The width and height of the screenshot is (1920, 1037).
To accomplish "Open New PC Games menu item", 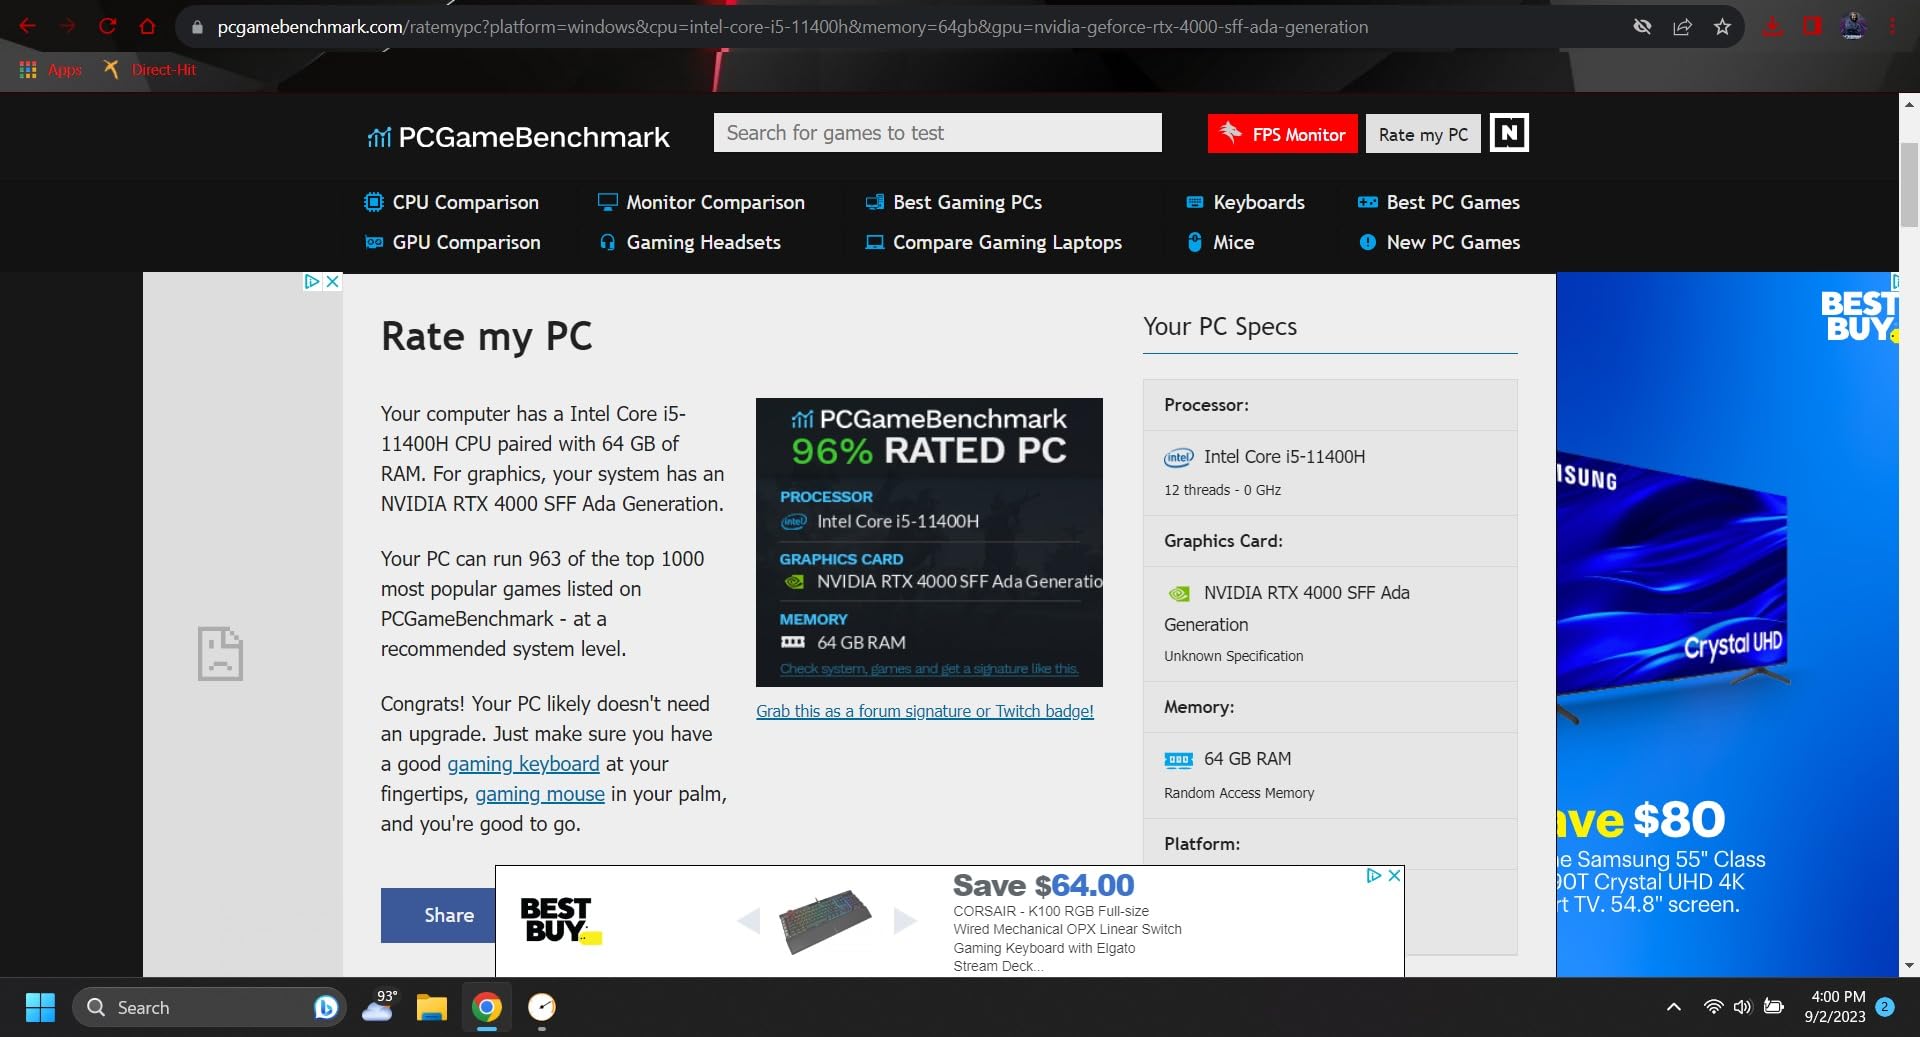I will point(1438,242).
